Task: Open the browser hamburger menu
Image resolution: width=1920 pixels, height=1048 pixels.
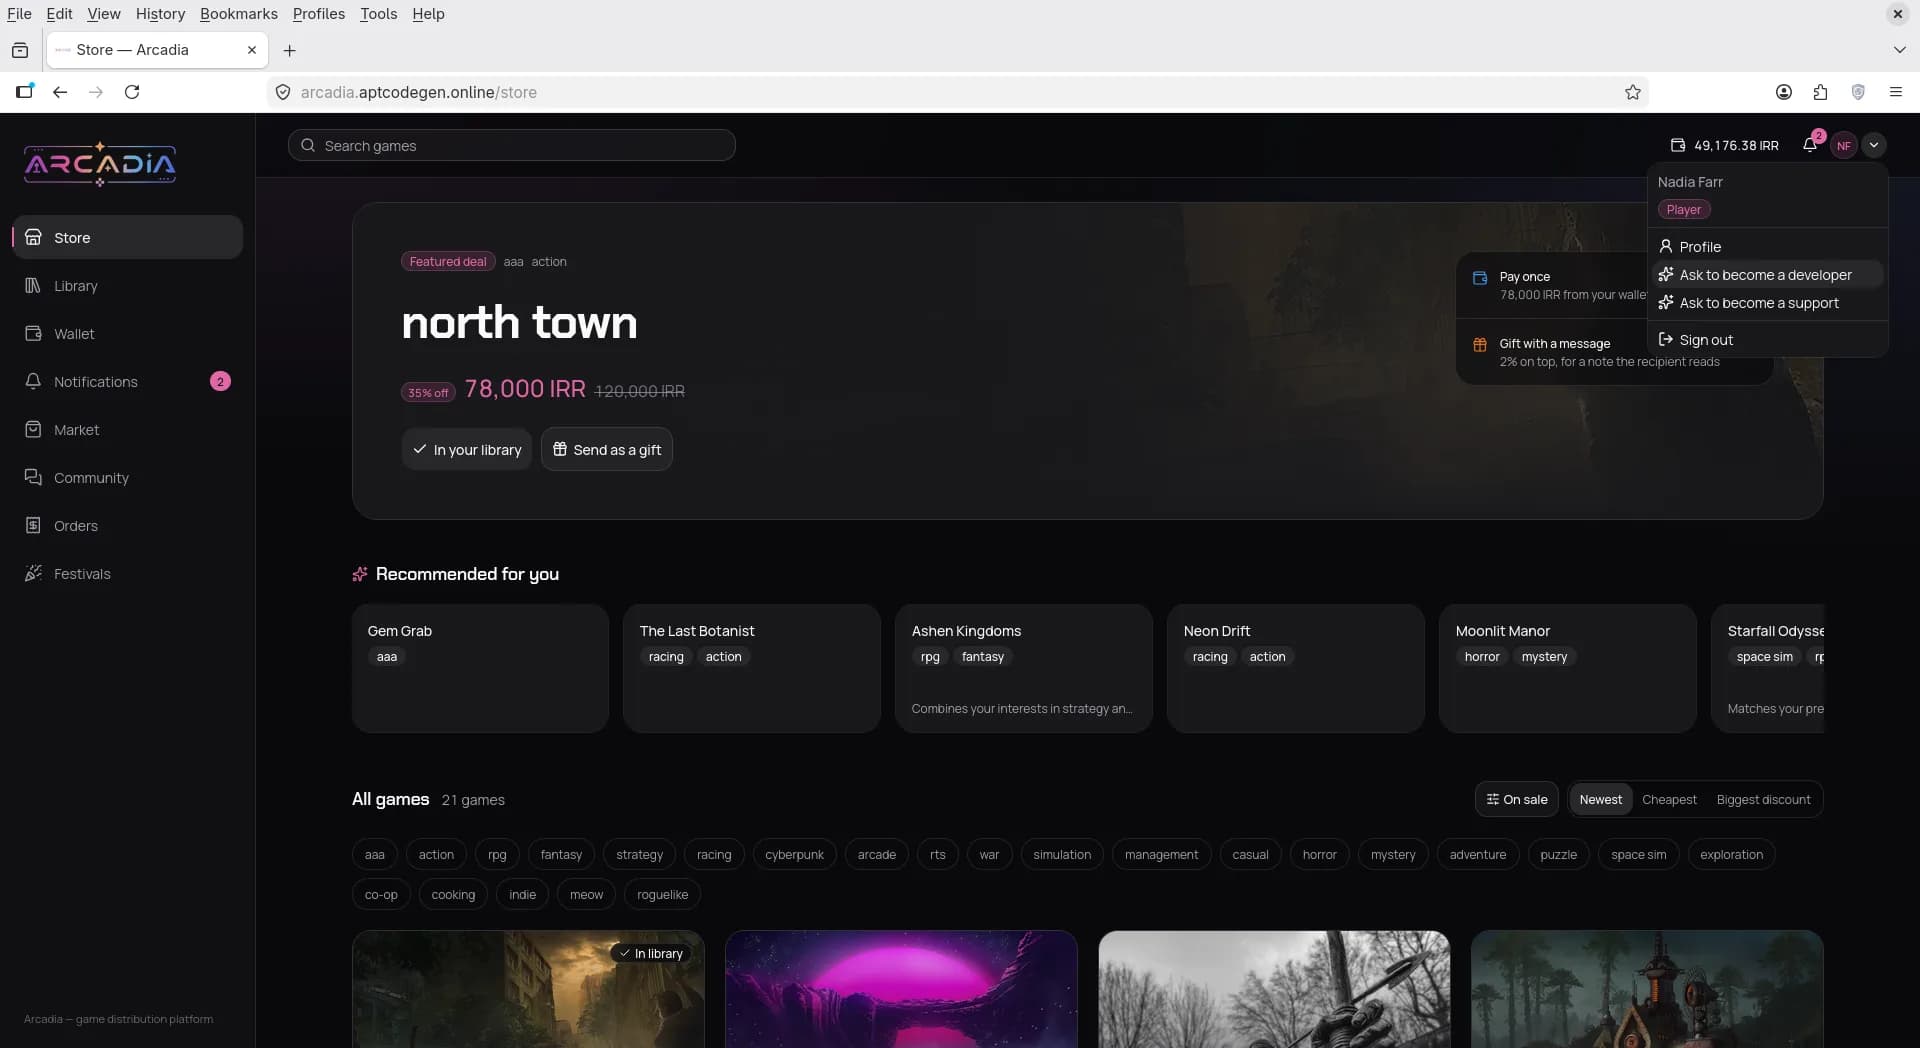Action: tap(1895, 92)
